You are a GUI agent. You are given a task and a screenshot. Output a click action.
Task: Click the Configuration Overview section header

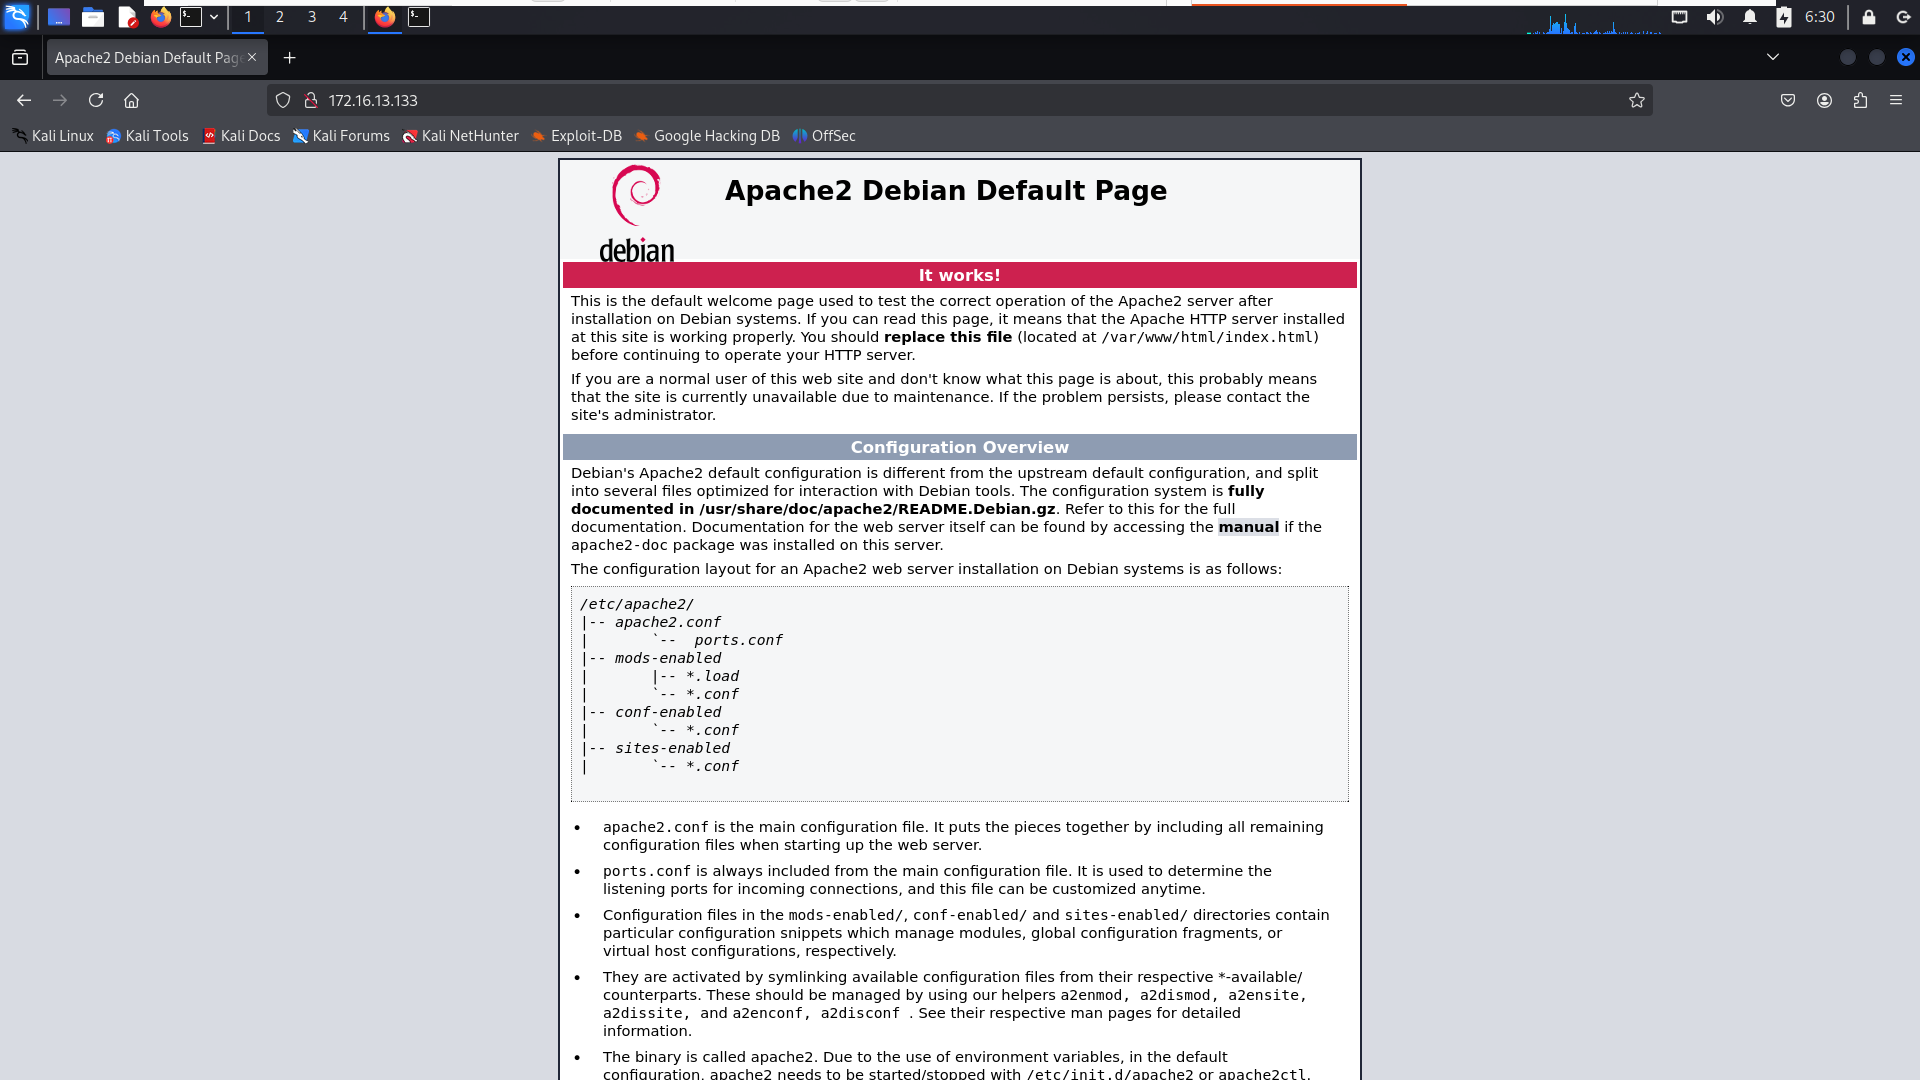click(x=960, y=447)
